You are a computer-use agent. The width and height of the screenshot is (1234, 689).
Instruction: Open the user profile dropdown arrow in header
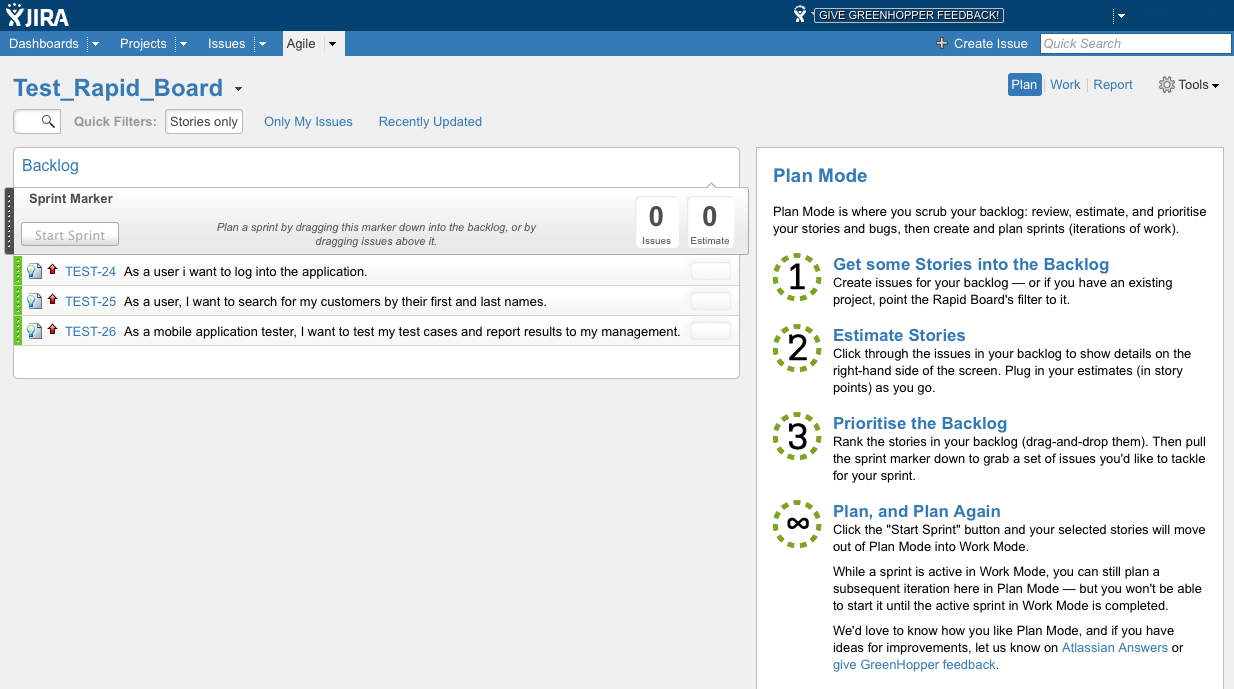(1121, 16)
